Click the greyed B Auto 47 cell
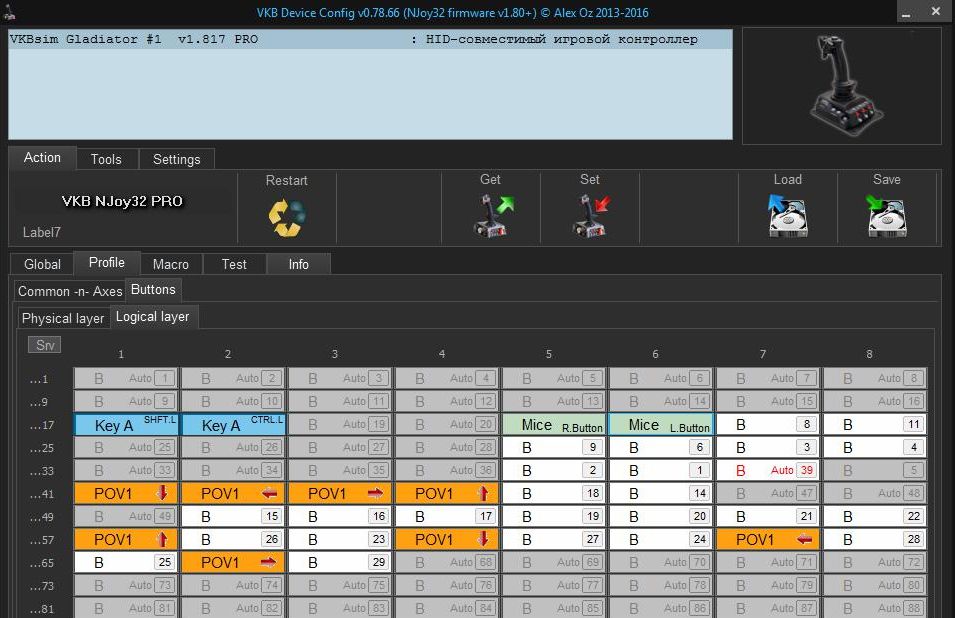 point(768,493)
